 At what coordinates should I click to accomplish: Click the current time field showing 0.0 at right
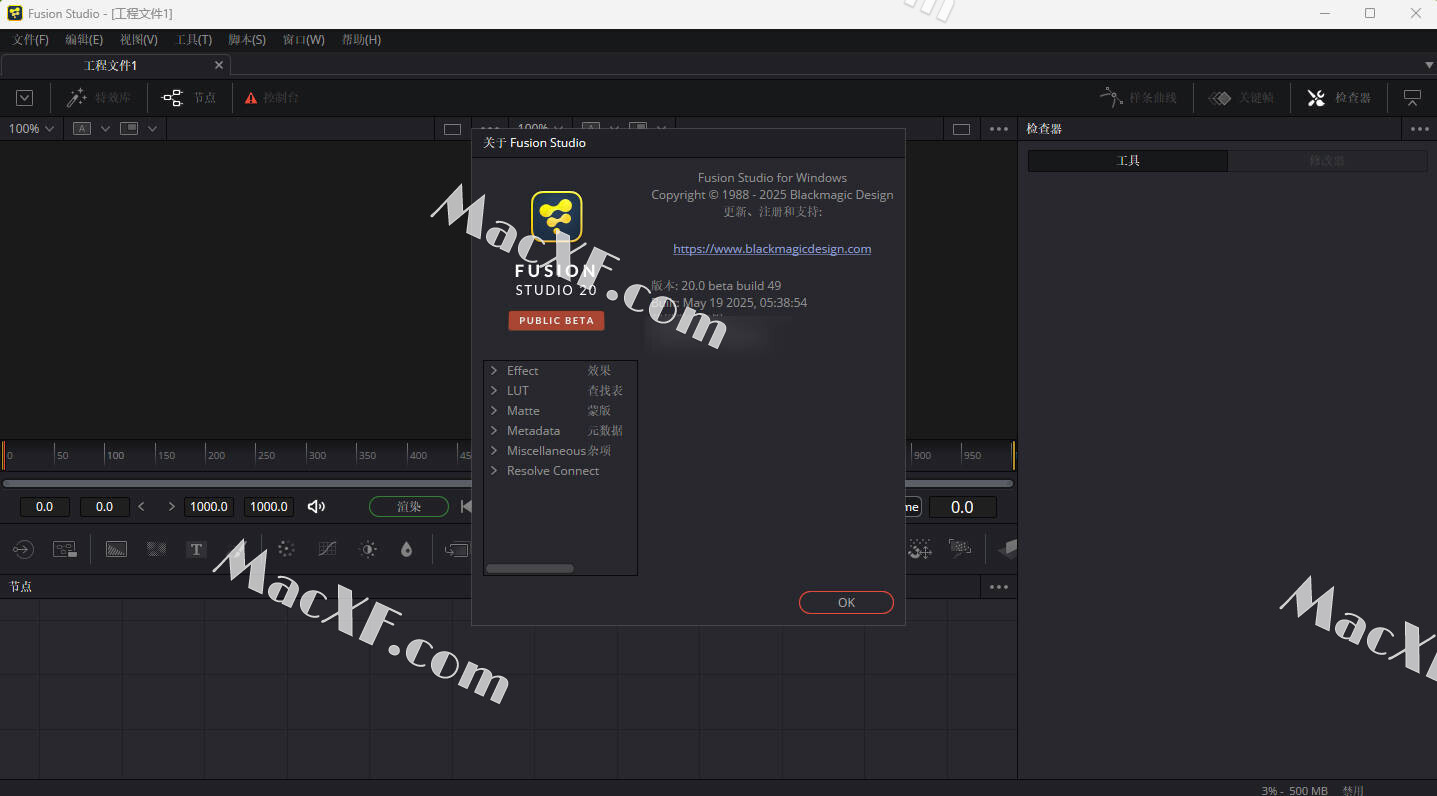click(x=962, y=507)
